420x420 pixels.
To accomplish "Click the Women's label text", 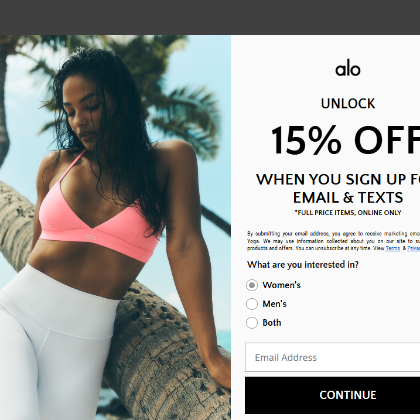I will 281,285.
